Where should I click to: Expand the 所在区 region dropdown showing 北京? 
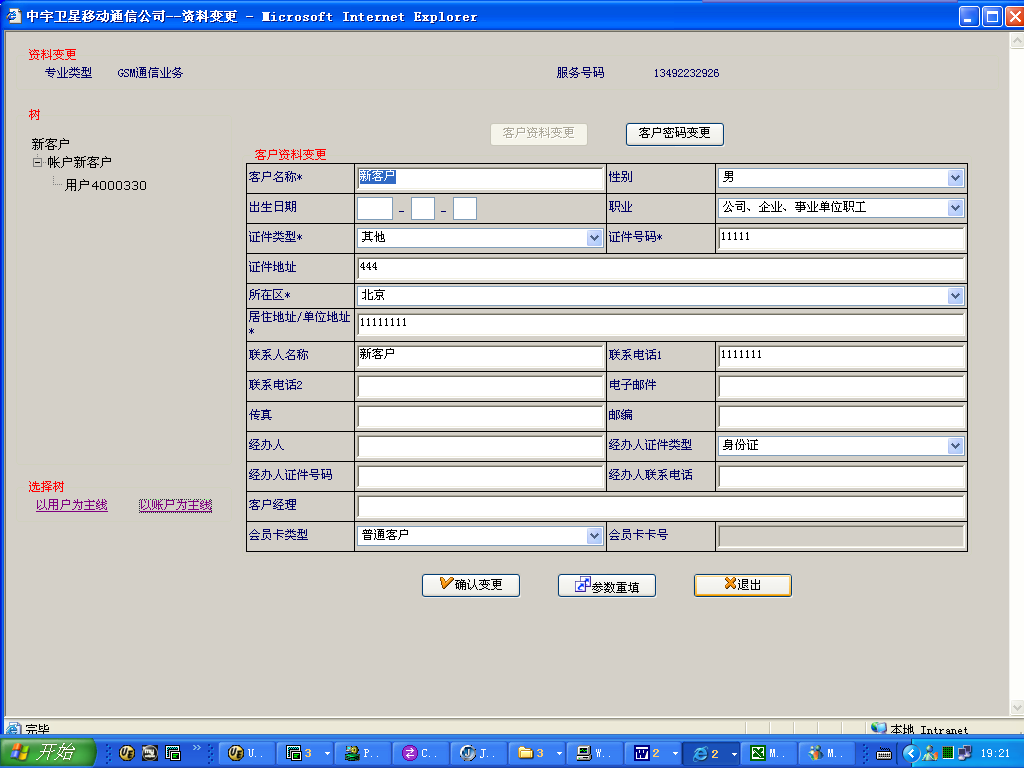pyautogui.click(x=955, y=296)
